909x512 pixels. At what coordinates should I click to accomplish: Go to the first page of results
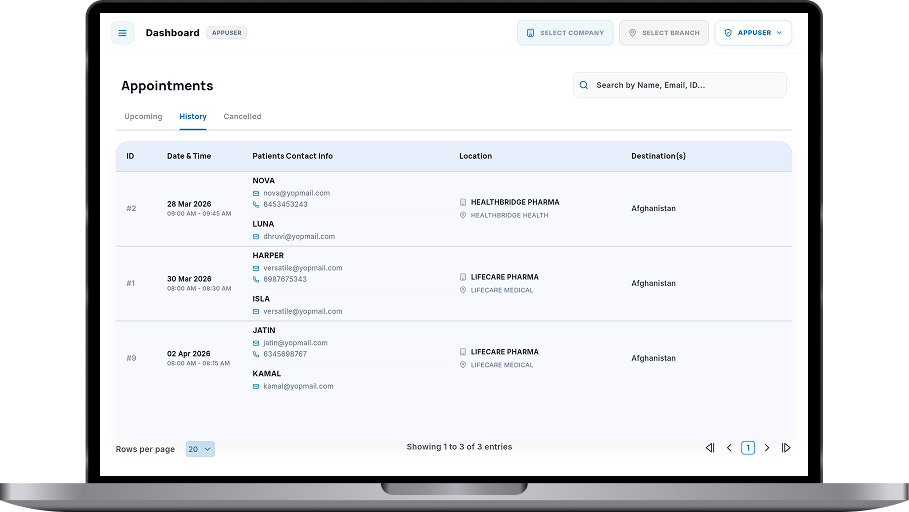[x=710, y=448]
